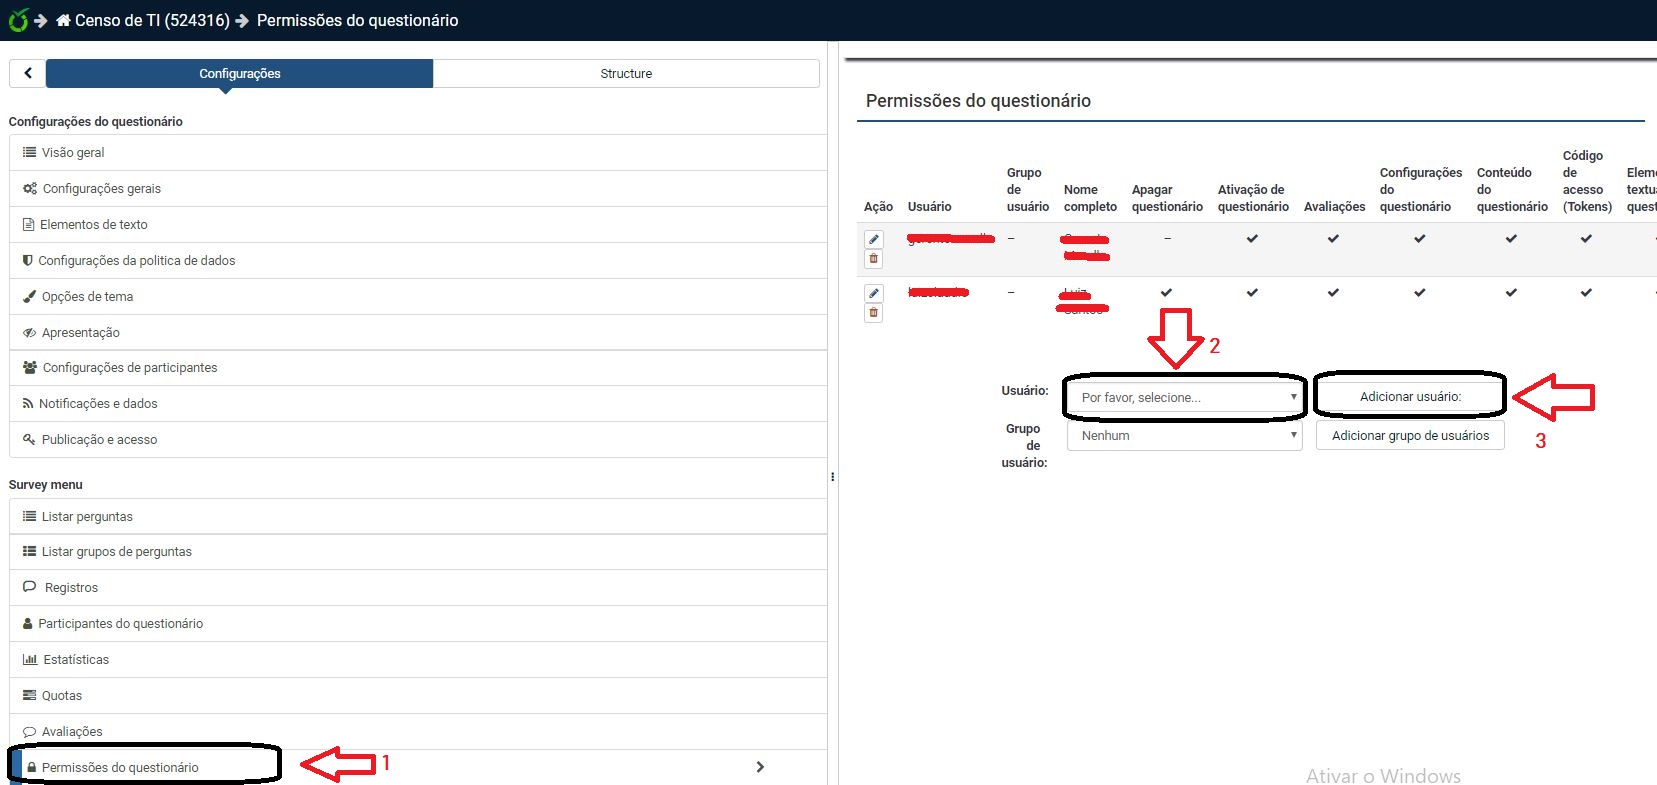Click the lock icon for Permissões do questionário
Image resolution: width=1657 pixels, height=785 pixels.
pyautogui.click(x=32, y=767)
